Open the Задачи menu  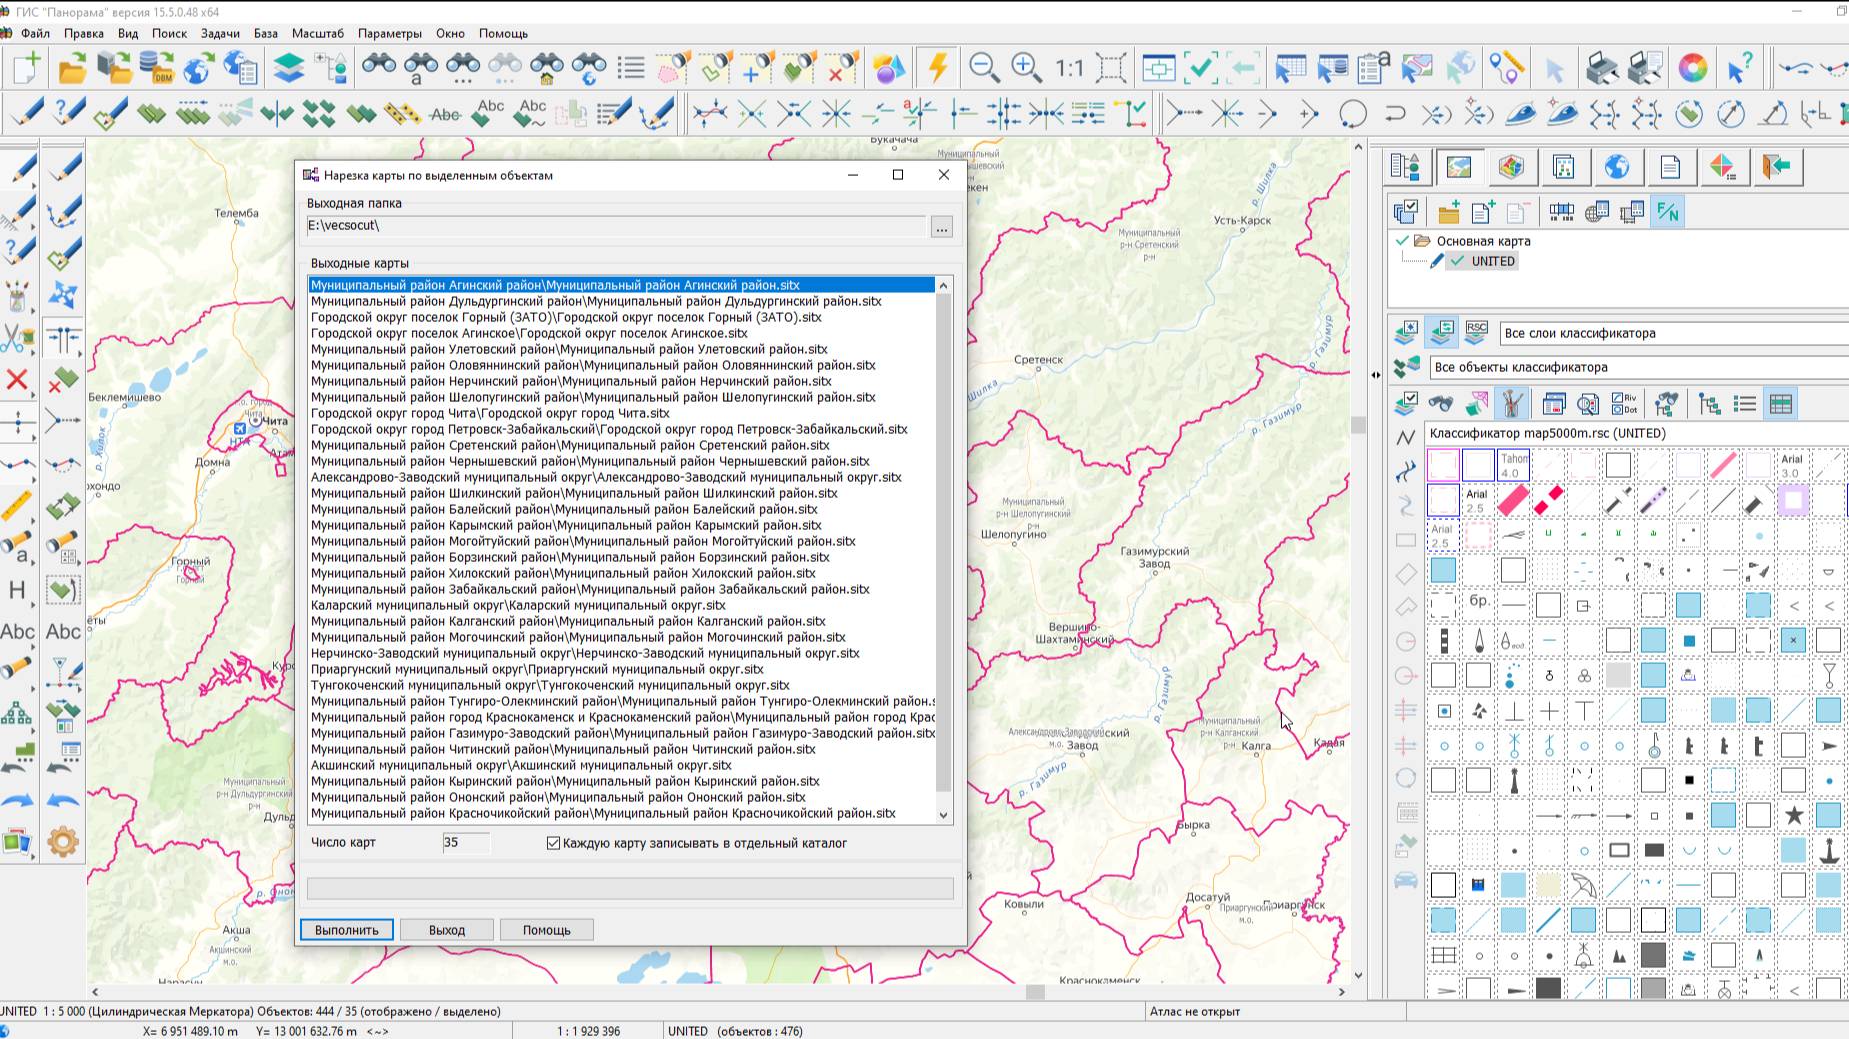coord(220,33)
